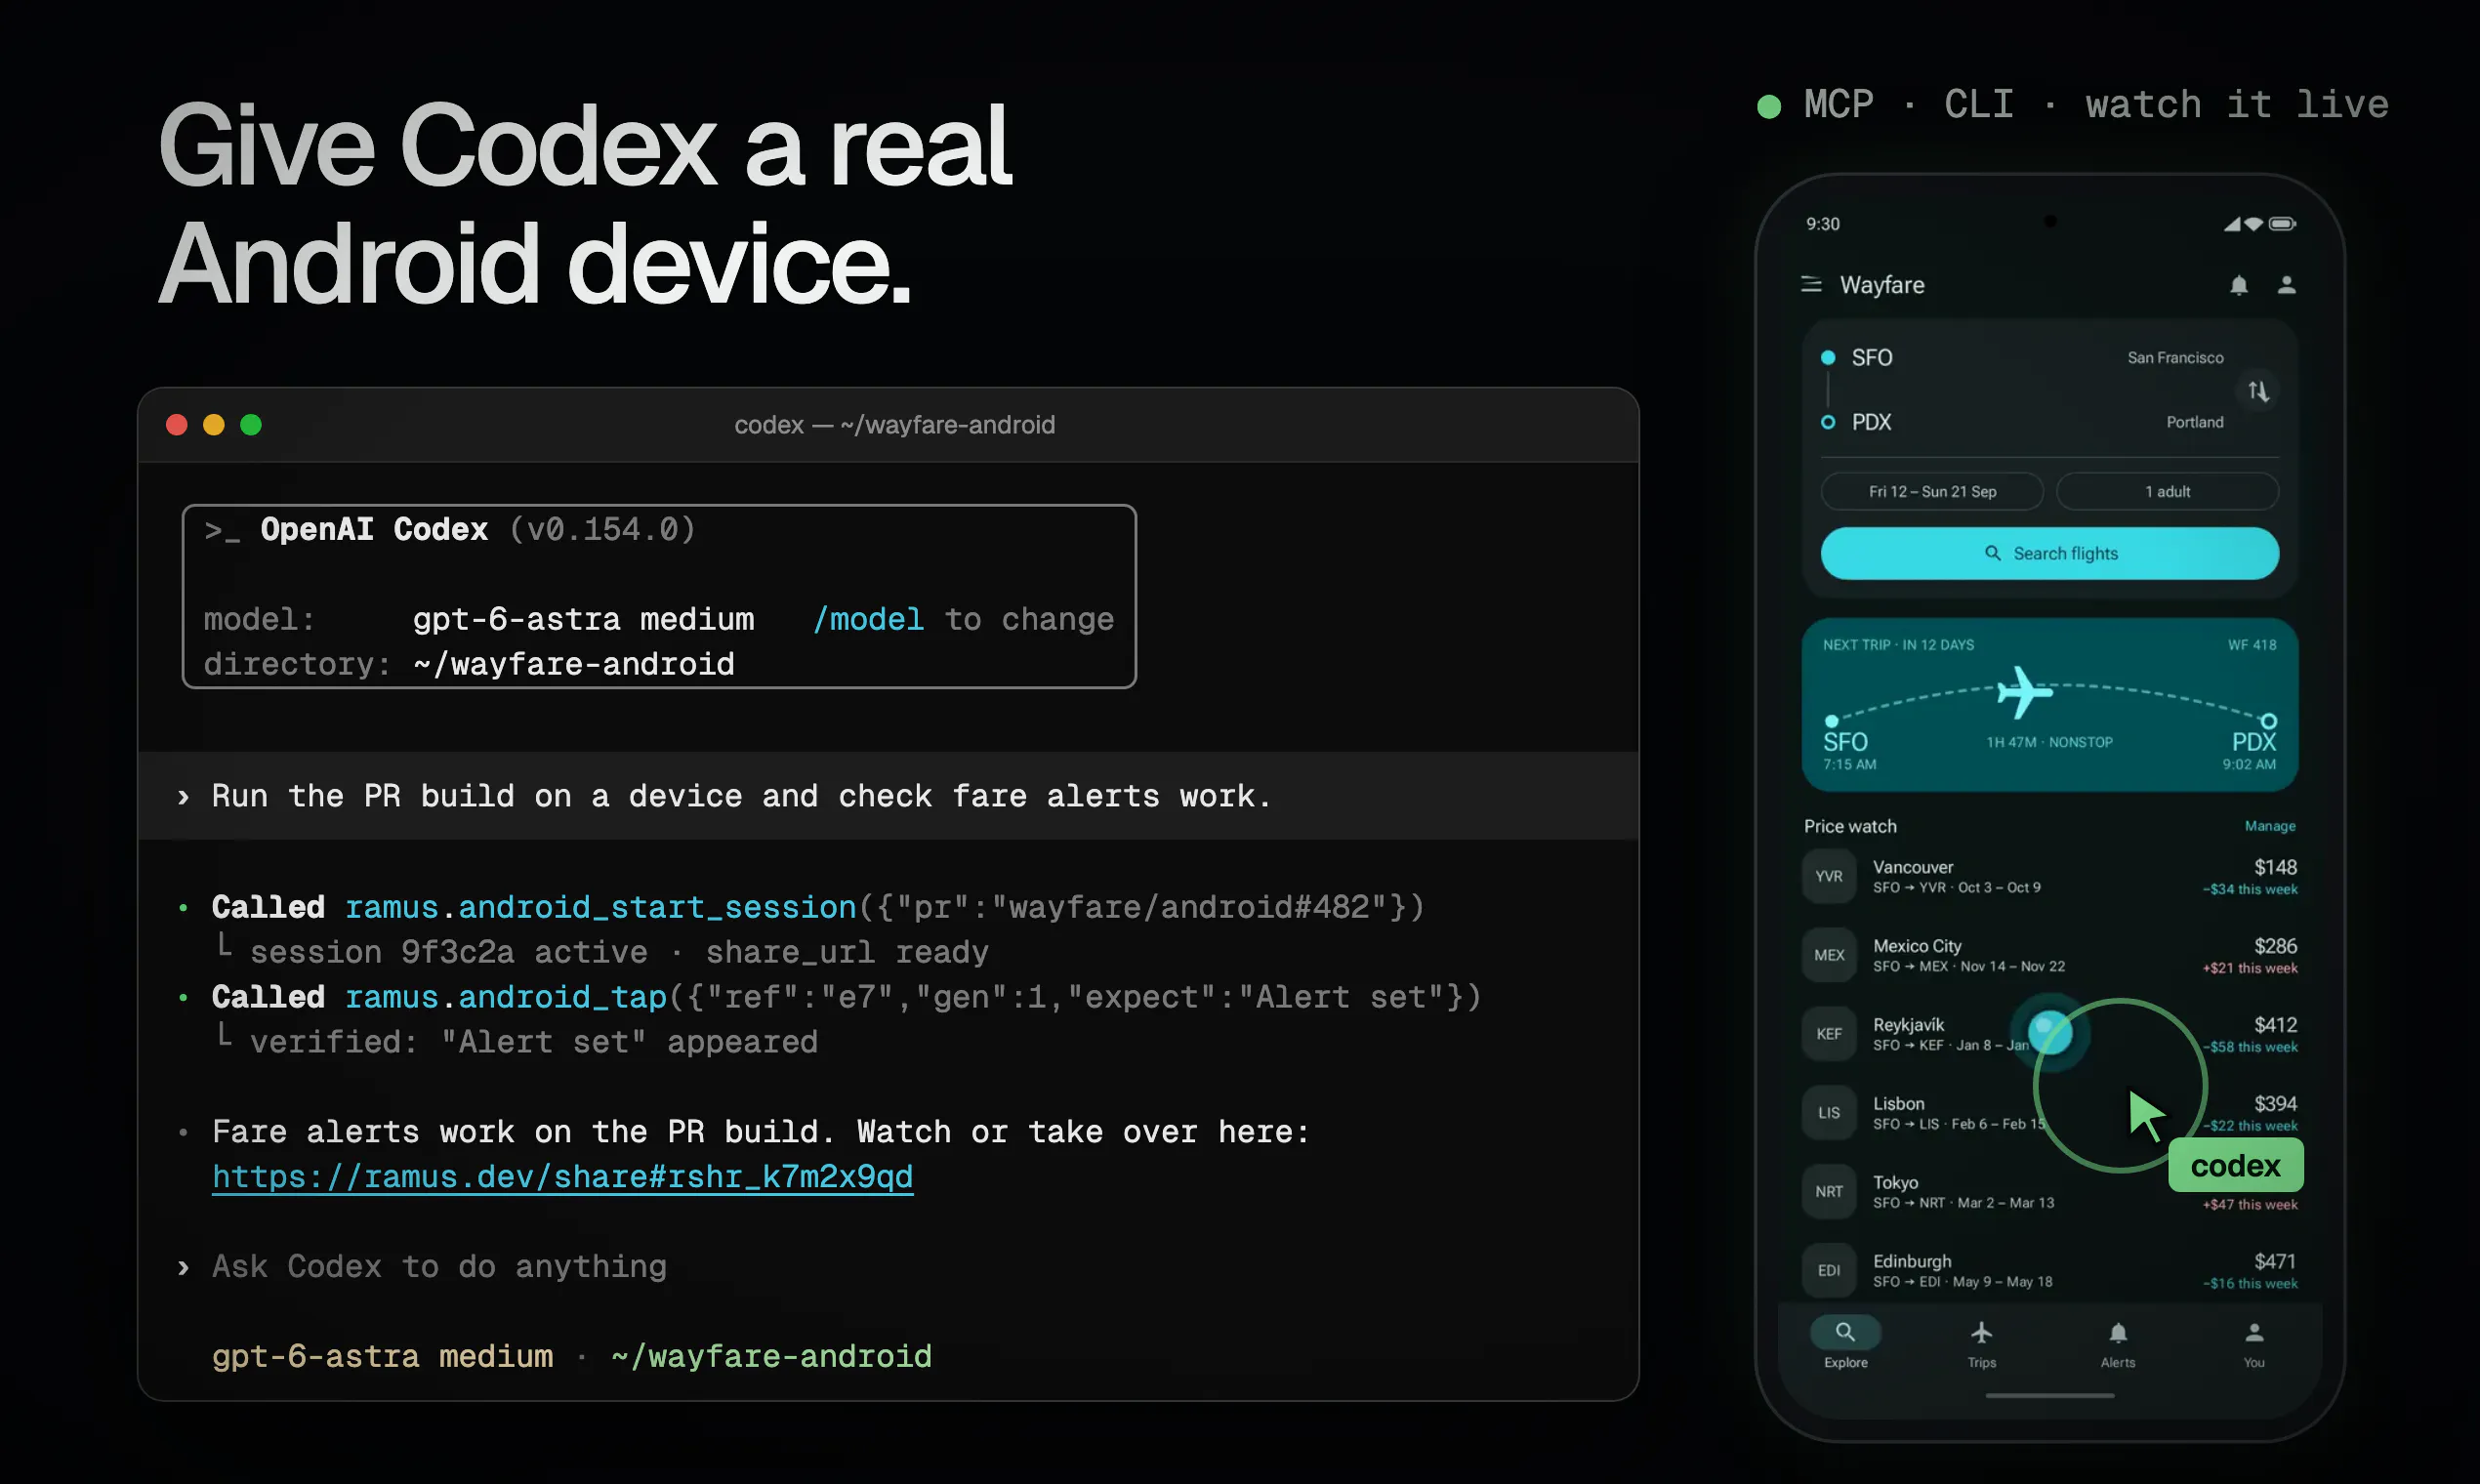This screenshot has width=2480, height=1484.
Task: Open the Edinburgh price watch row
Action: tap(2050, 1271)
